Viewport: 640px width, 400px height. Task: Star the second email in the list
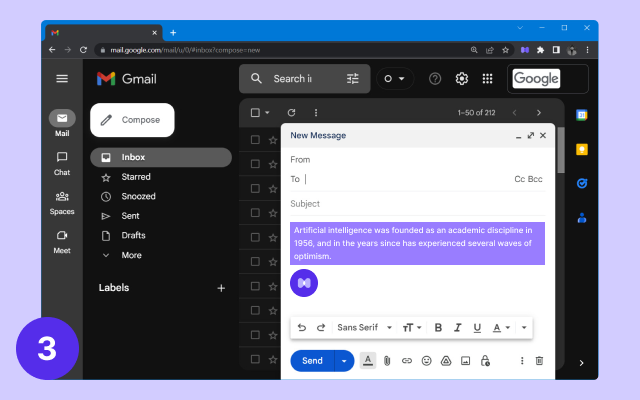coord(273,164)
